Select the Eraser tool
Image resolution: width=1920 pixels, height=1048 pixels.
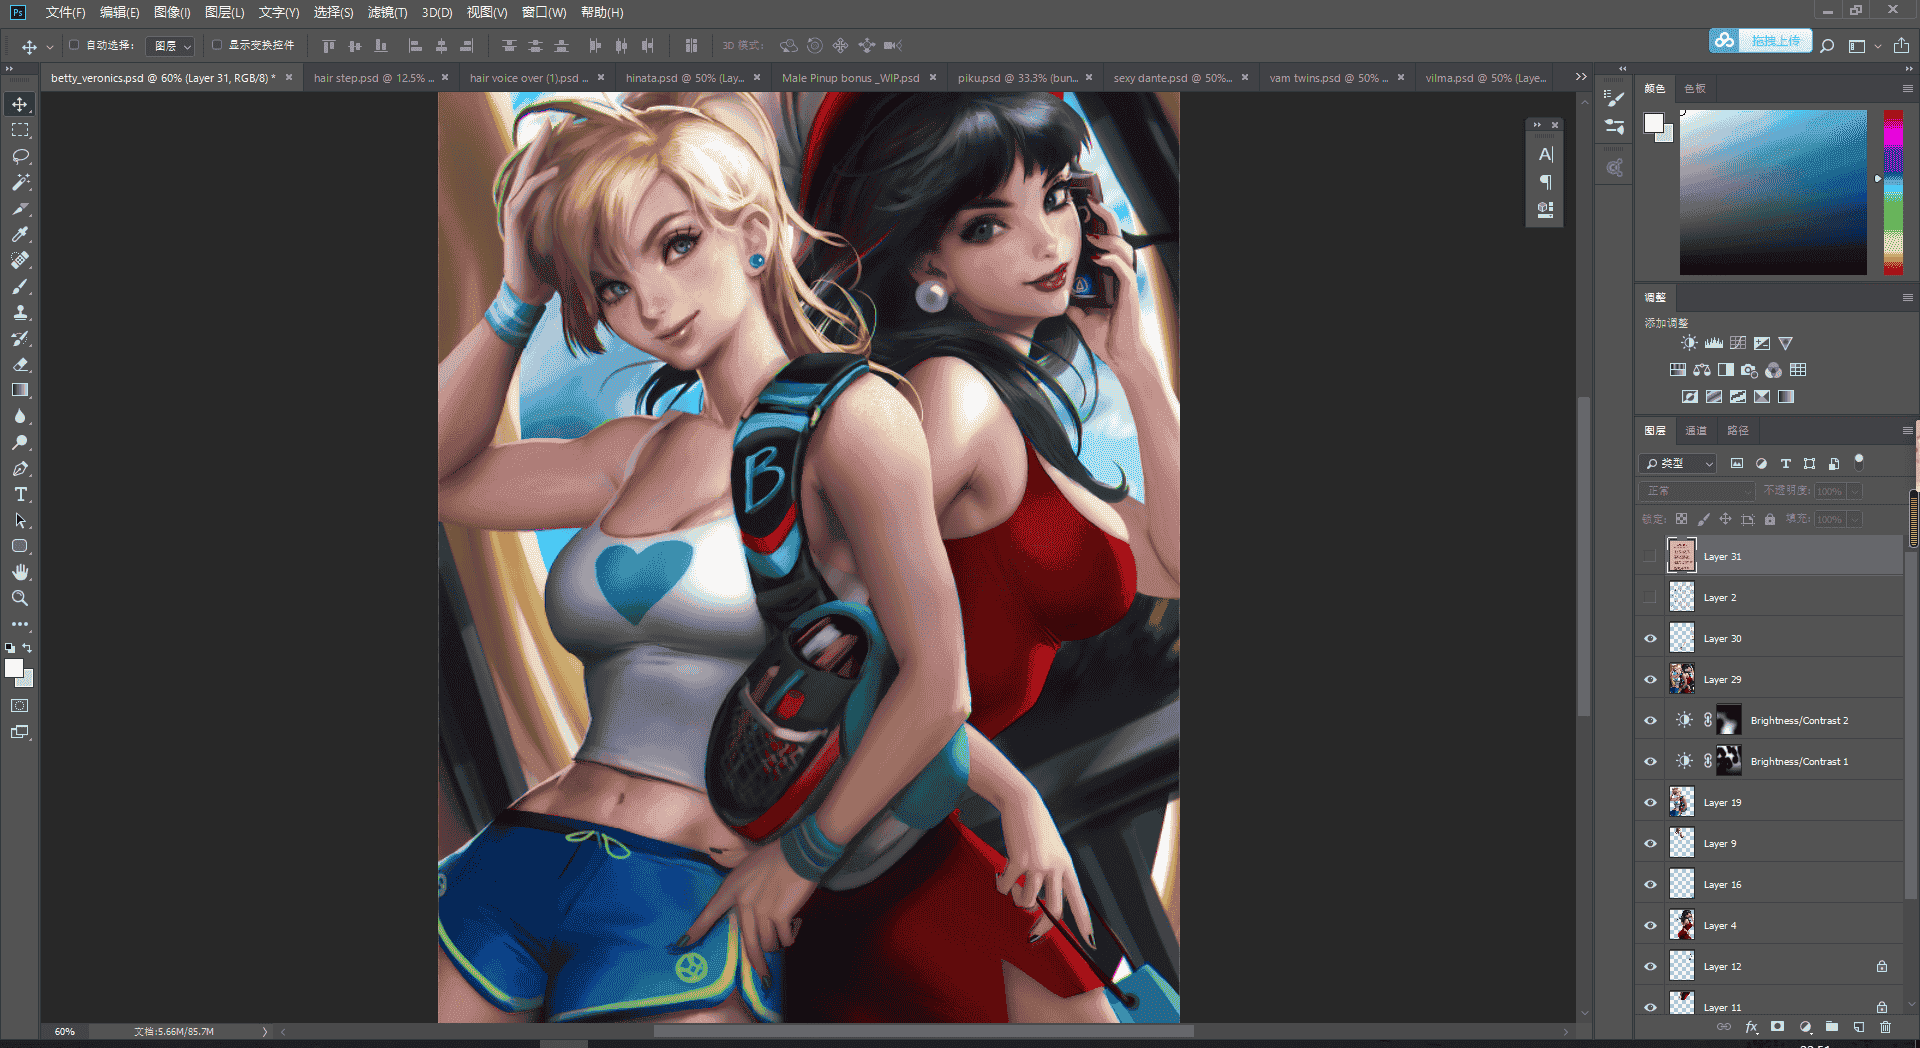pyautogui.click(x=20, y=364)
